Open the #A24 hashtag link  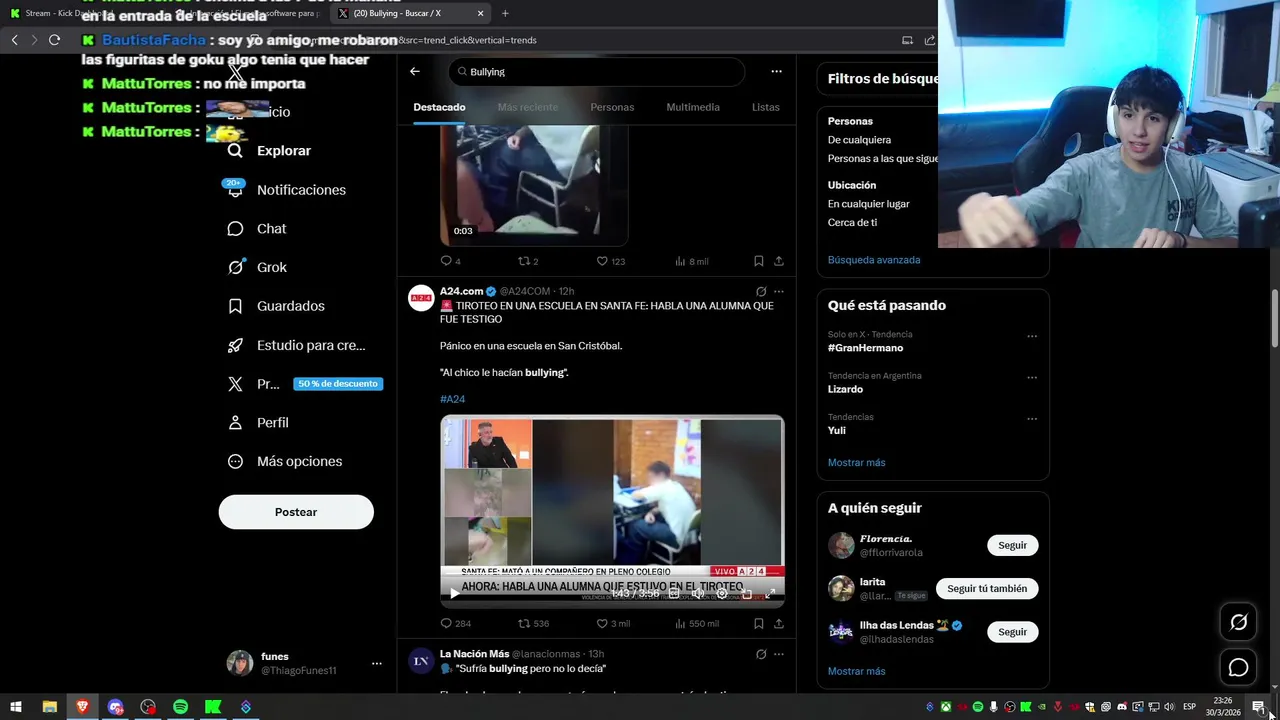click(x=452, y=399)
